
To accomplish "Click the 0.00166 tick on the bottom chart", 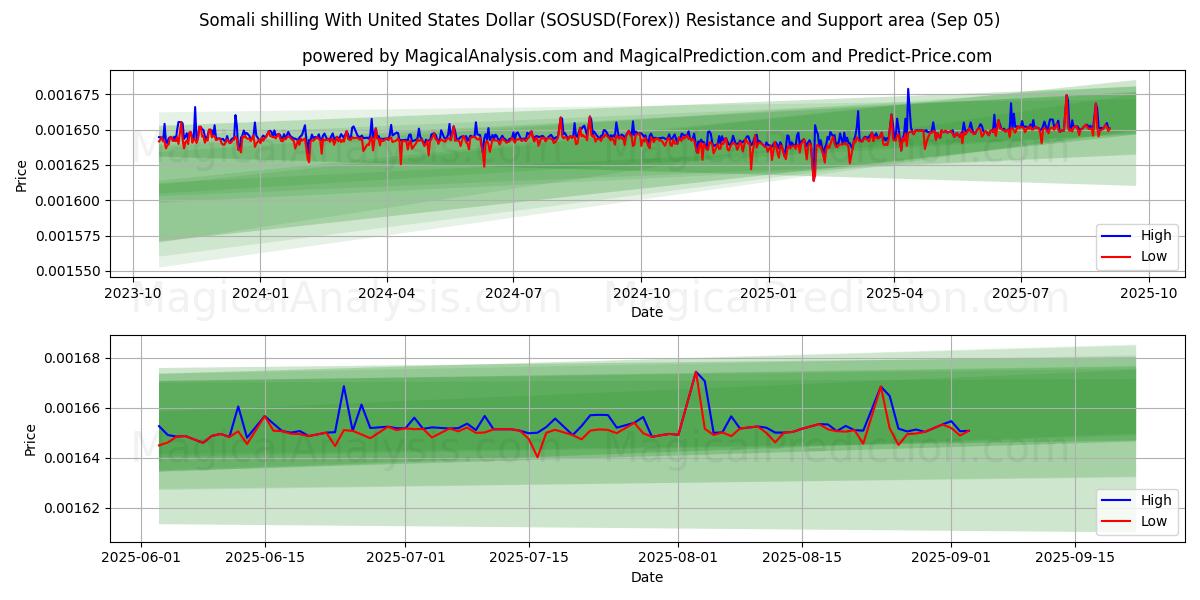I will point(74,408).
